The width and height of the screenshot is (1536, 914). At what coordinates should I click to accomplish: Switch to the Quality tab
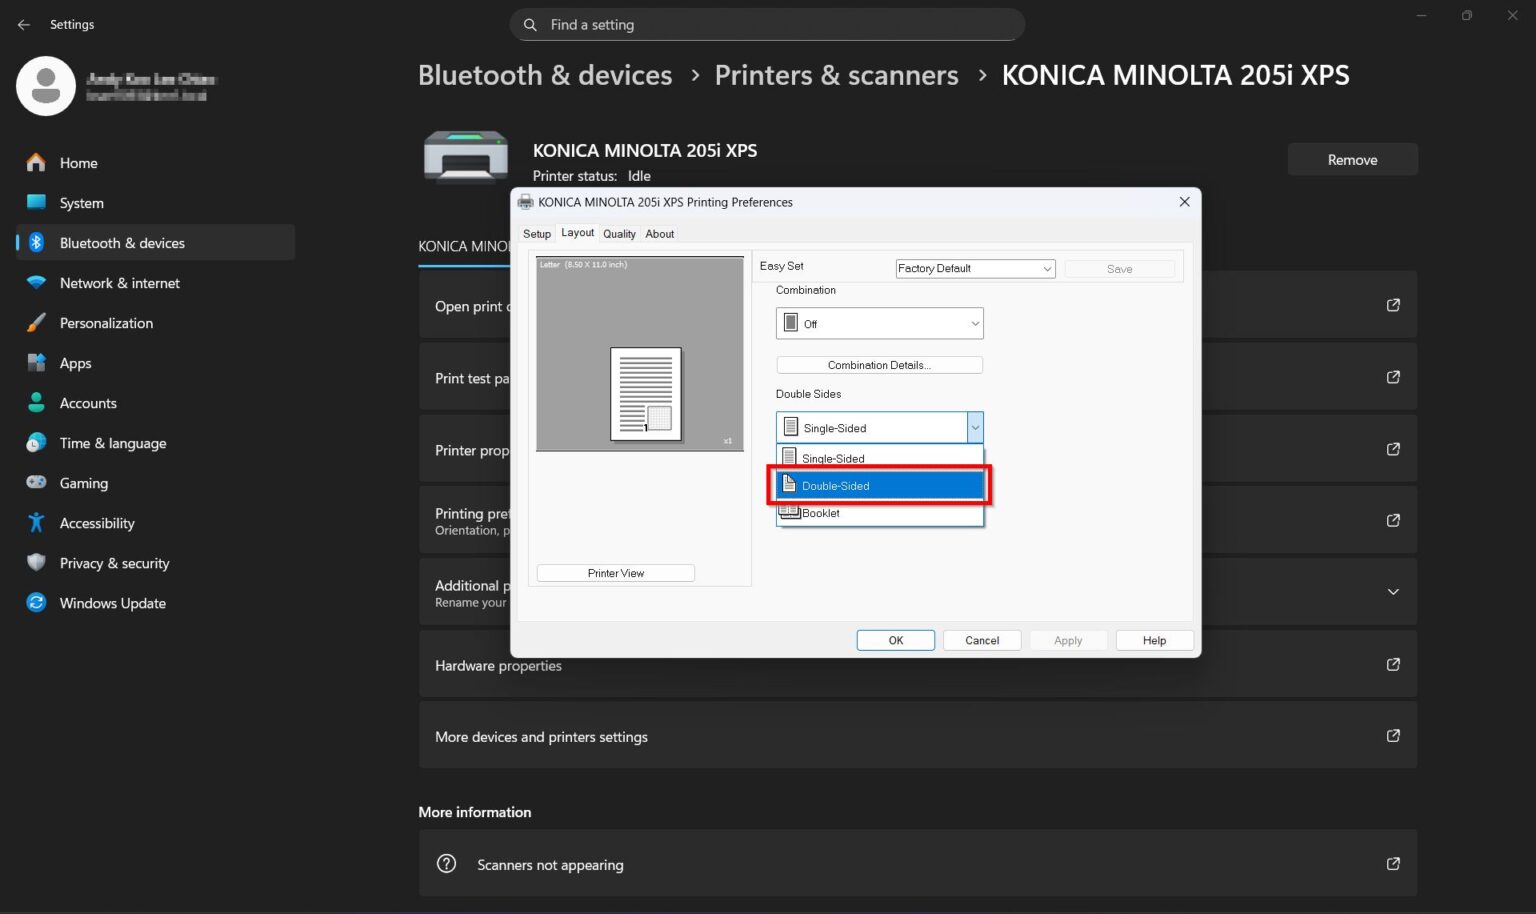tap(619, 234)
